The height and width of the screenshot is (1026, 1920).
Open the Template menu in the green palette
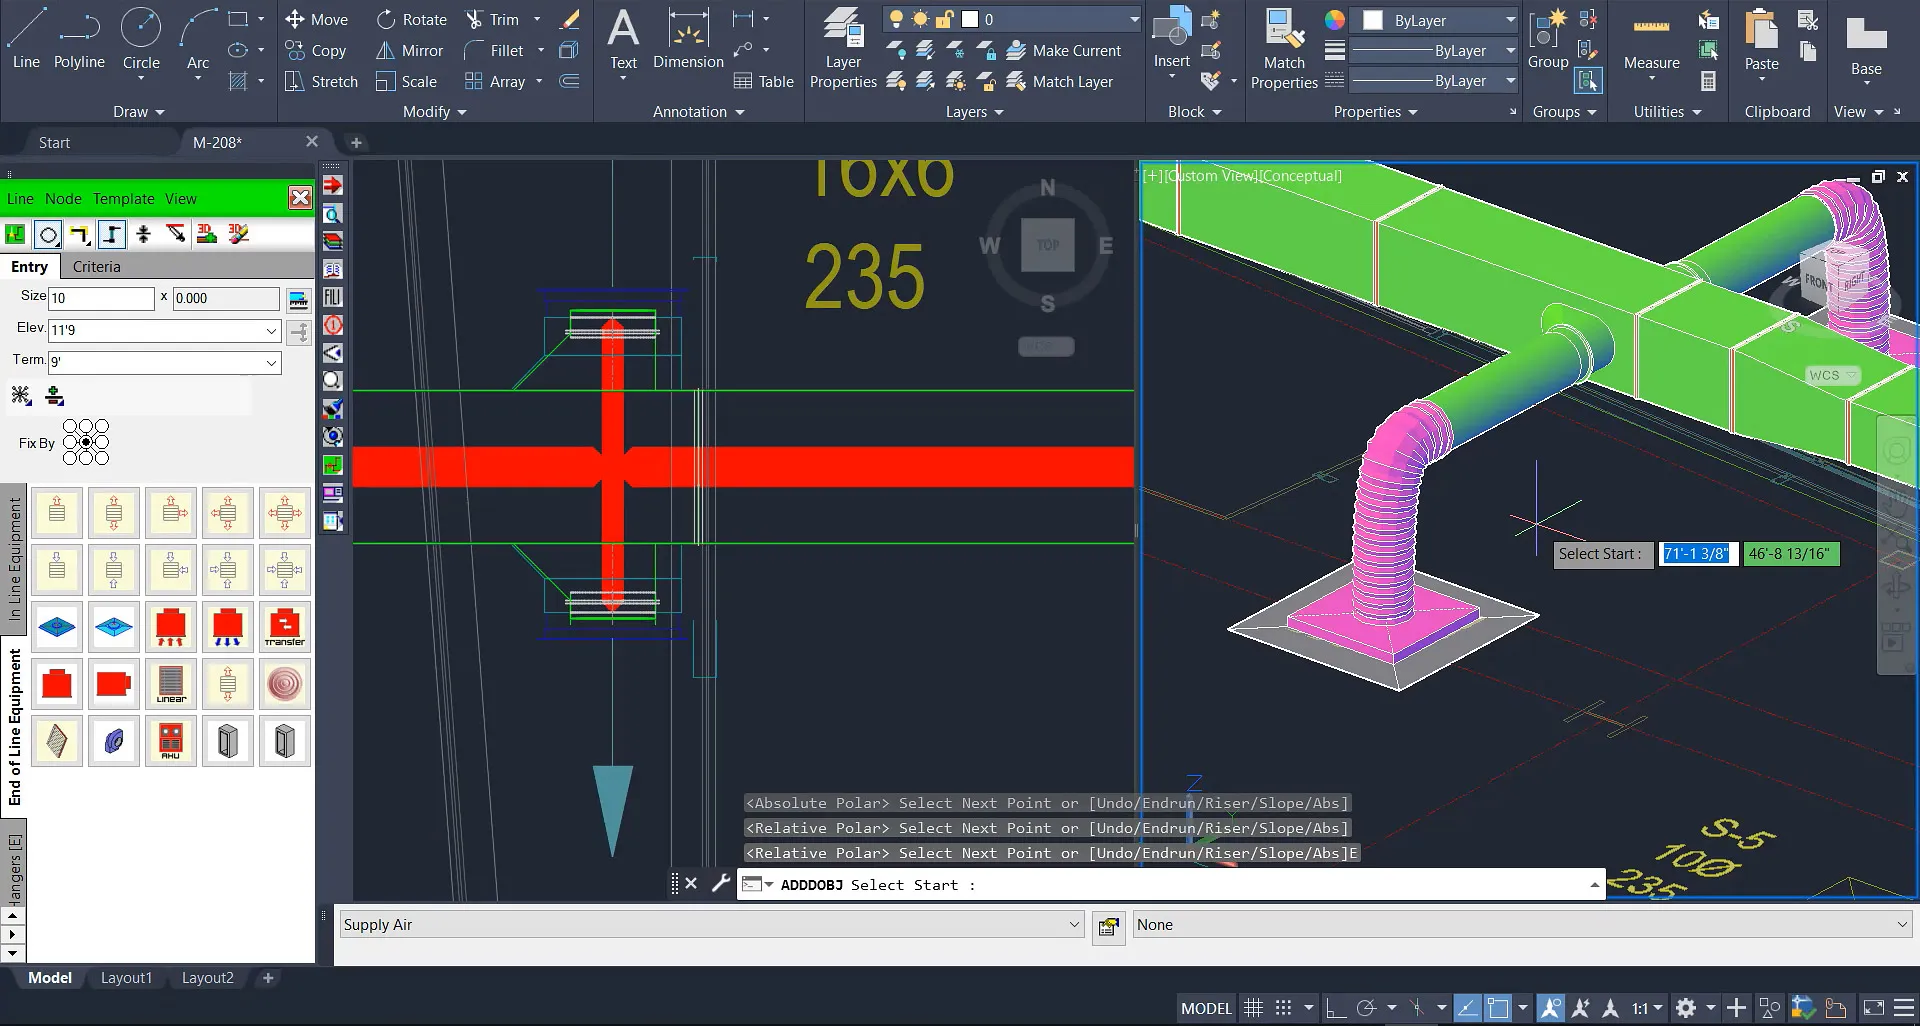tap(124, 198)
